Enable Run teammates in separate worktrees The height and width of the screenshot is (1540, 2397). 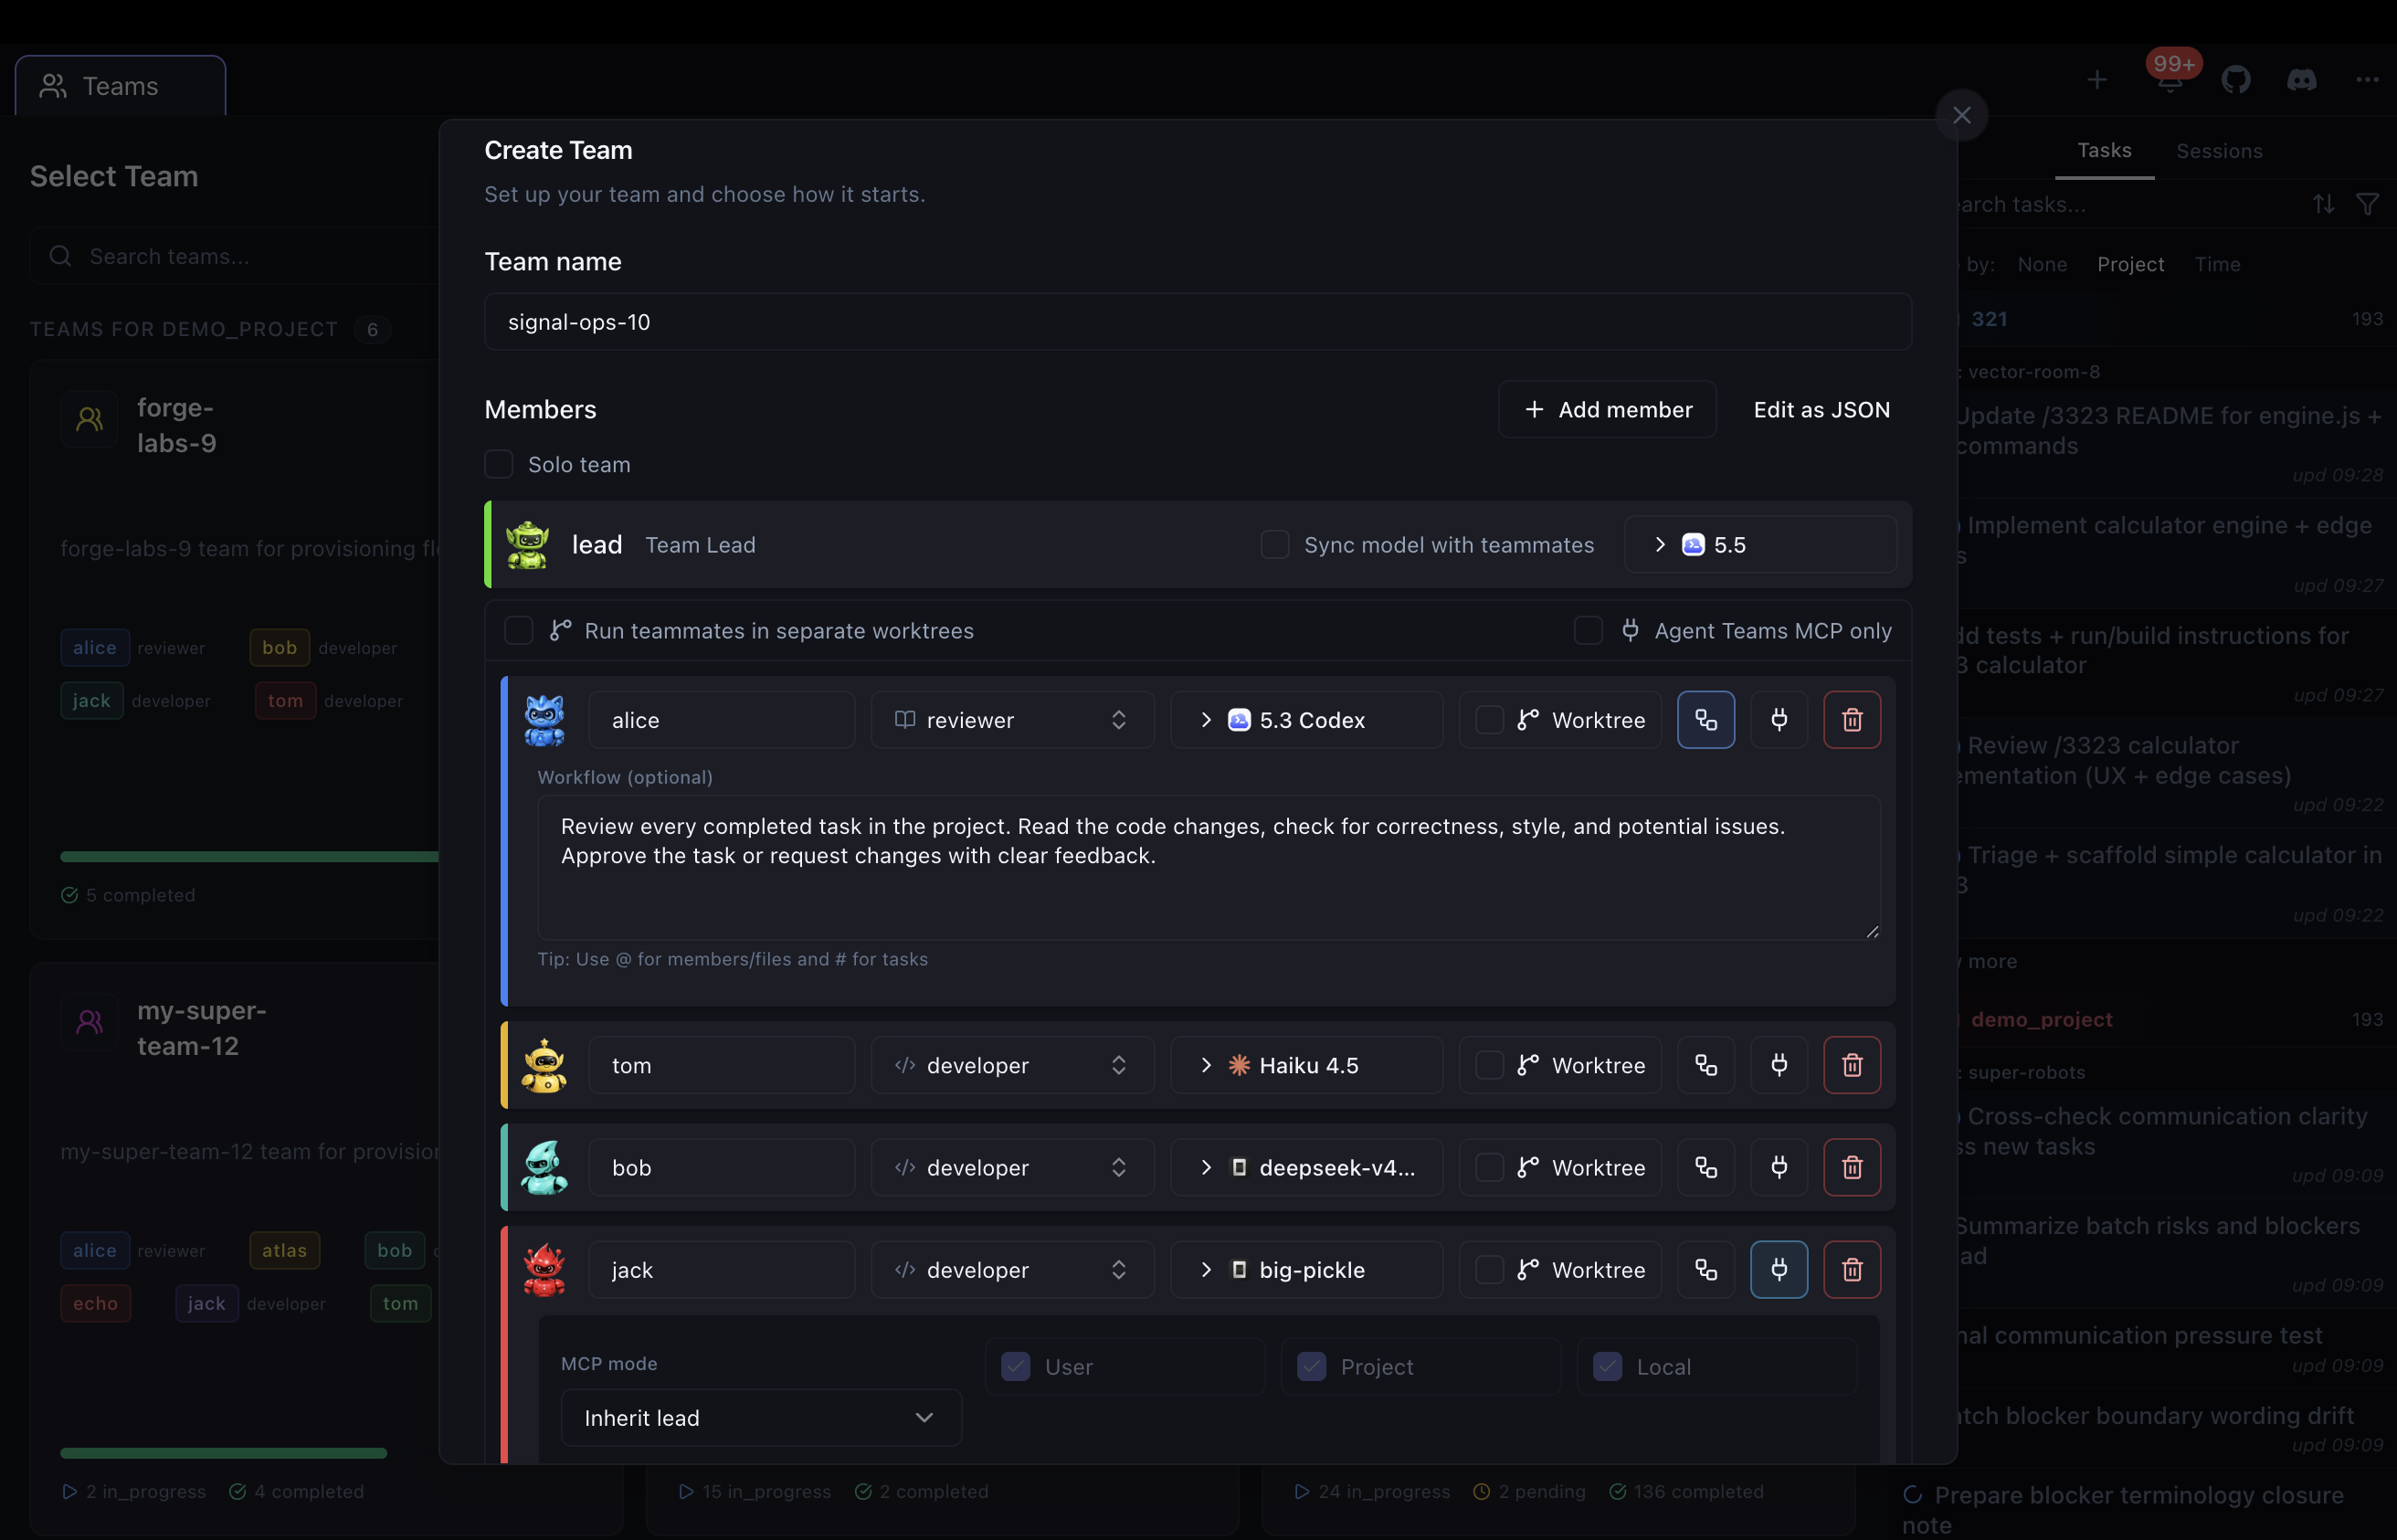click(518, 631)
